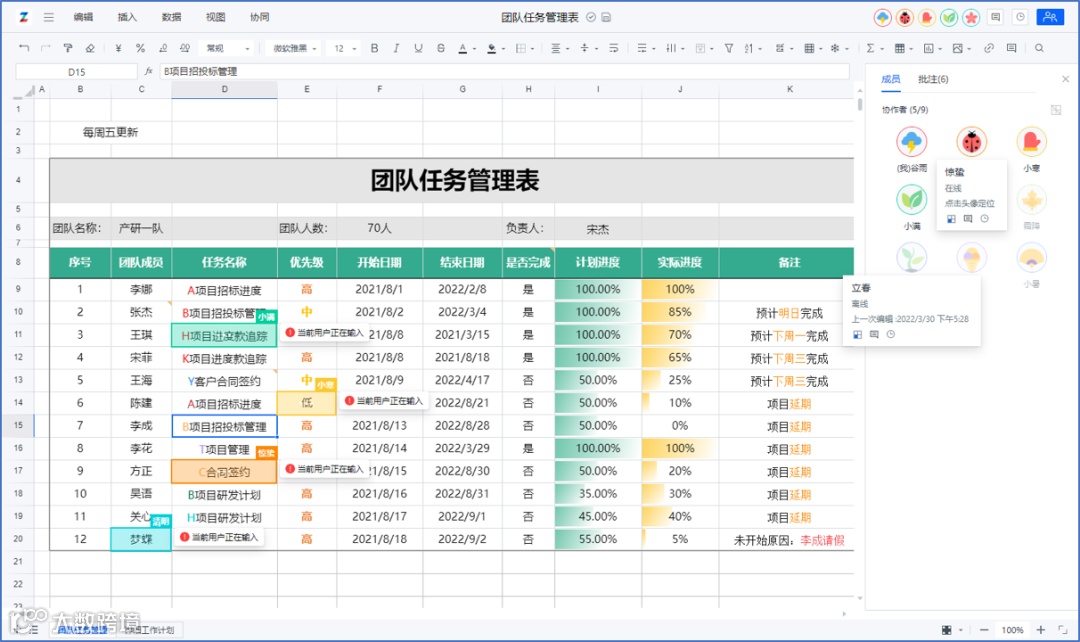
Task: Click the 小寒 mitten avatar in members panel
Action: click(x=1031, y=142)
